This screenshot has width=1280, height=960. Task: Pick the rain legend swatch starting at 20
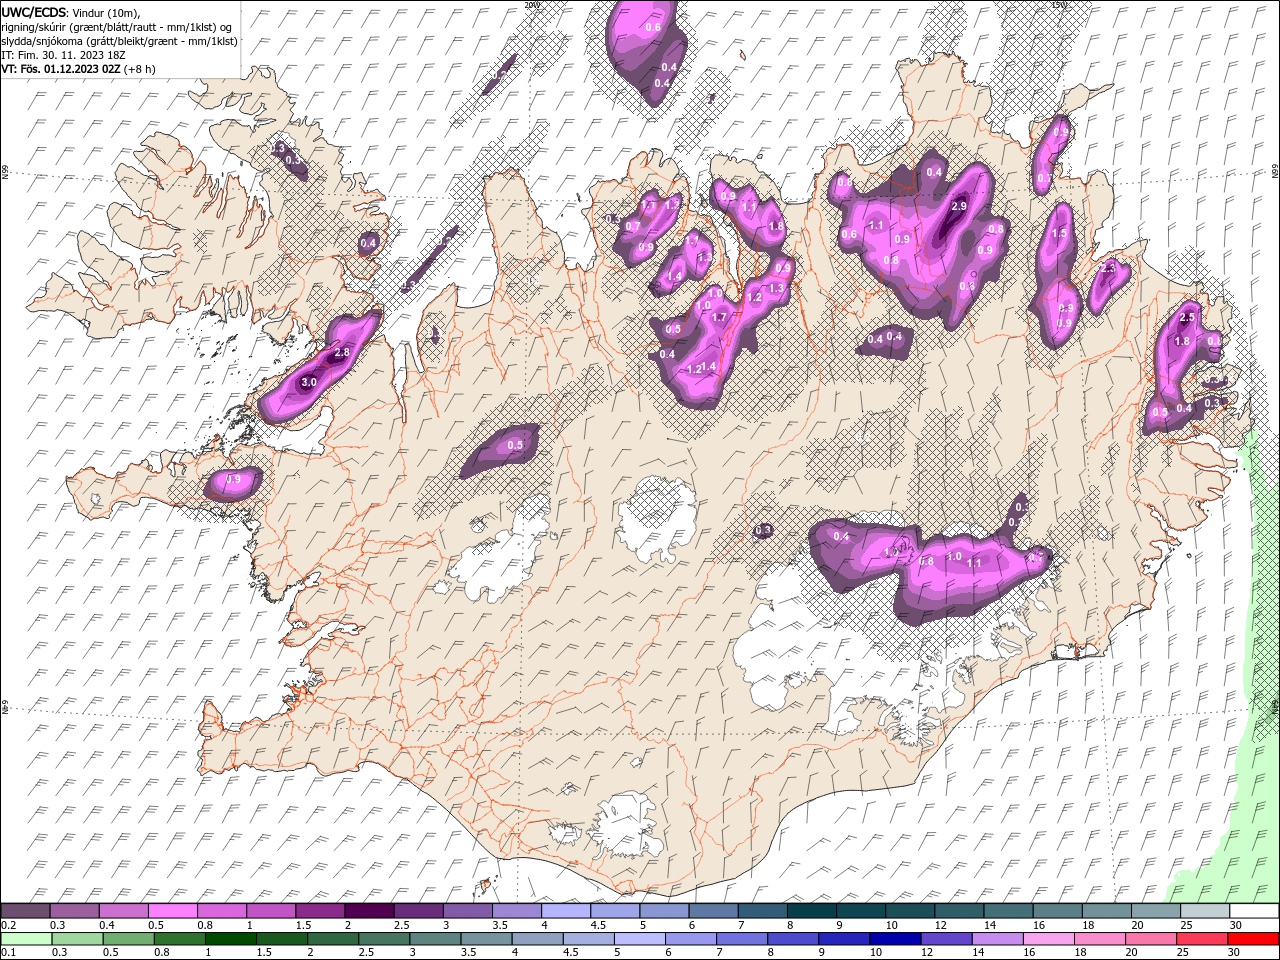click(x=1150, y=939)
